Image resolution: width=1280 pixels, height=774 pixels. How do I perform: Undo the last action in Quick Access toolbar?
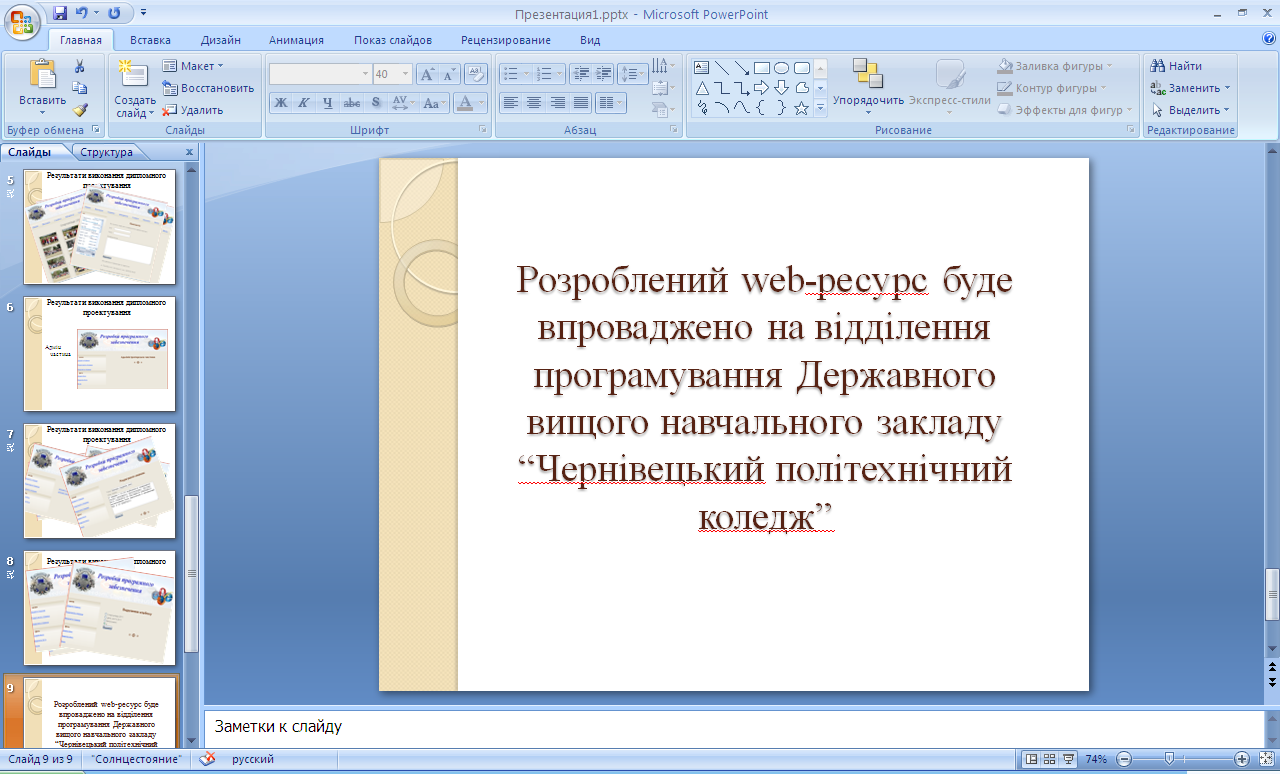coord(84,13)
